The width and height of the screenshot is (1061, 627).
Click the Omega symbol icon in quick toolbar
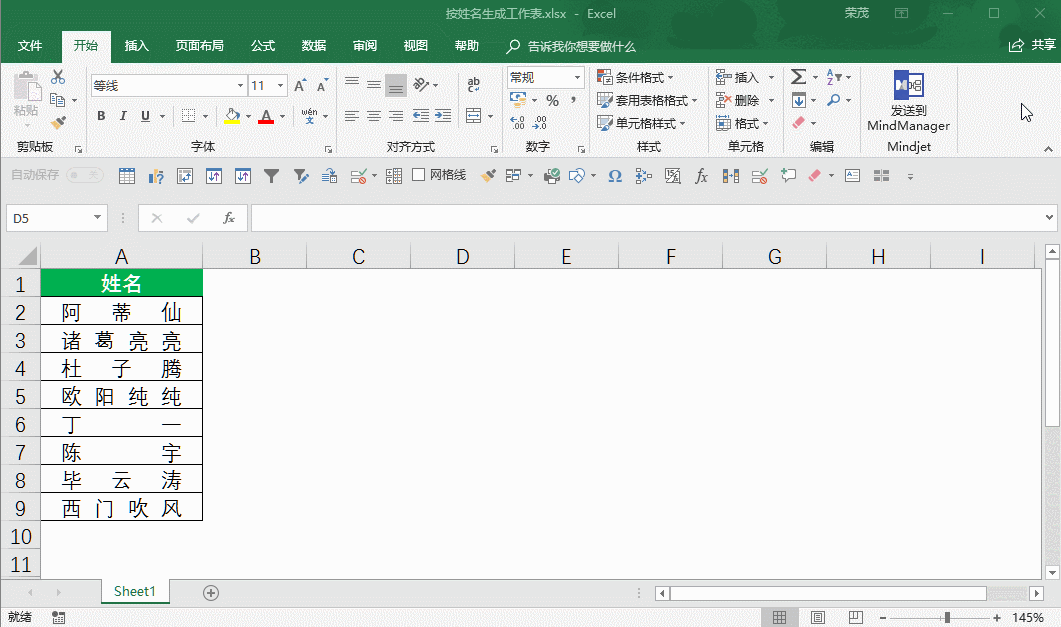point(615,176)
